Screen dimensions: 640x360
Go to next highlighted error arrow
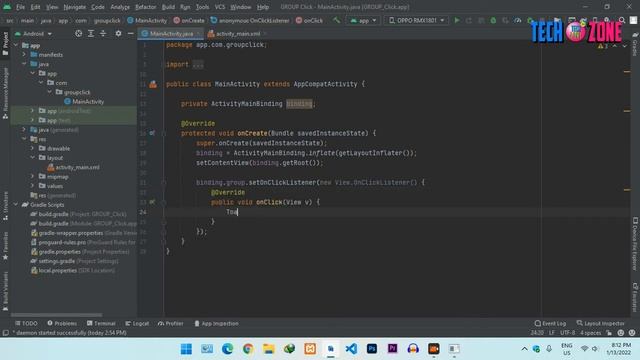[624, 46]
